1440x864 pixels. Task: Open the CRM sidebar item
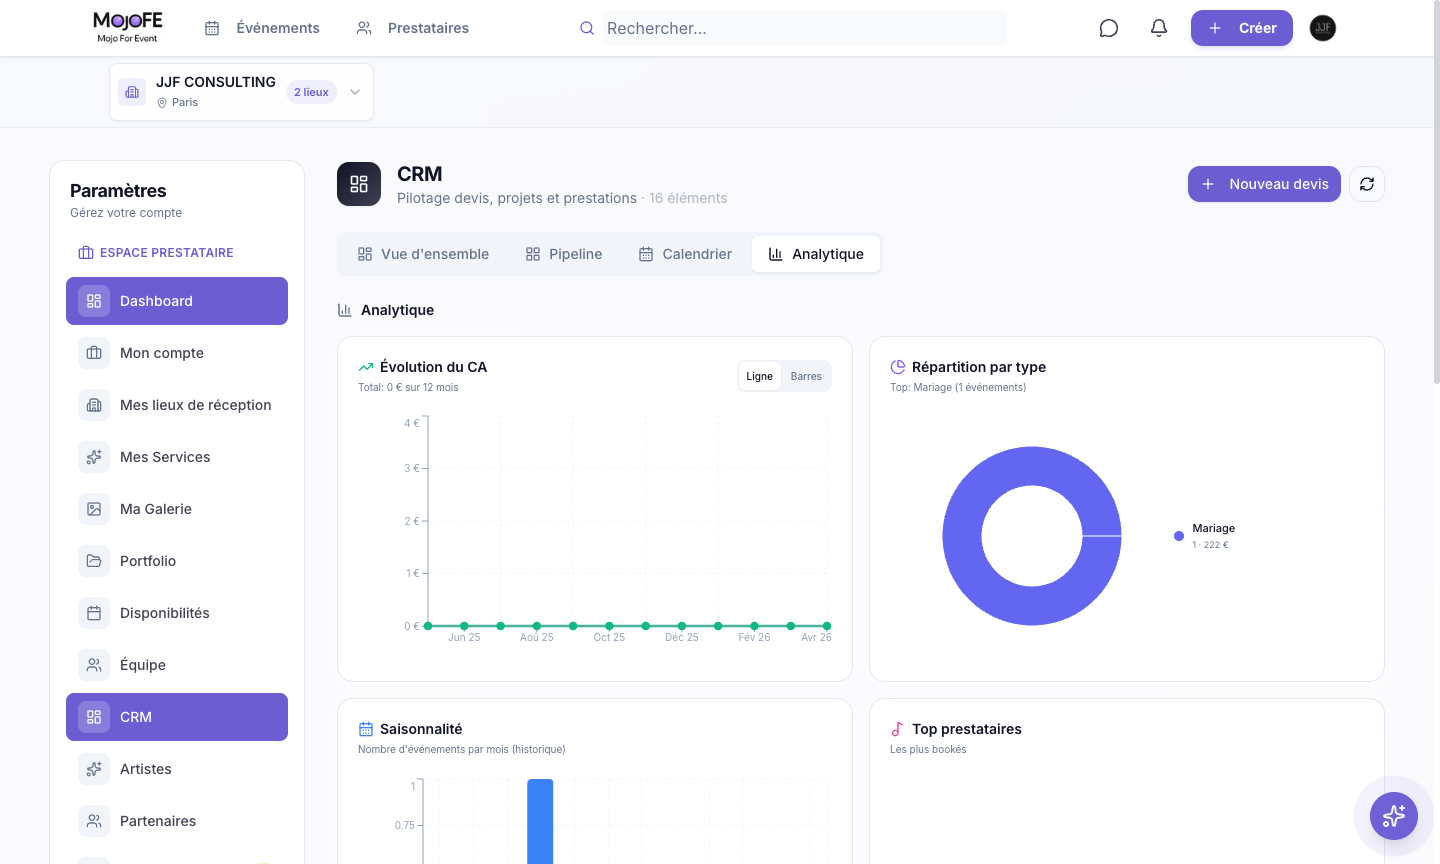(177, 717)
